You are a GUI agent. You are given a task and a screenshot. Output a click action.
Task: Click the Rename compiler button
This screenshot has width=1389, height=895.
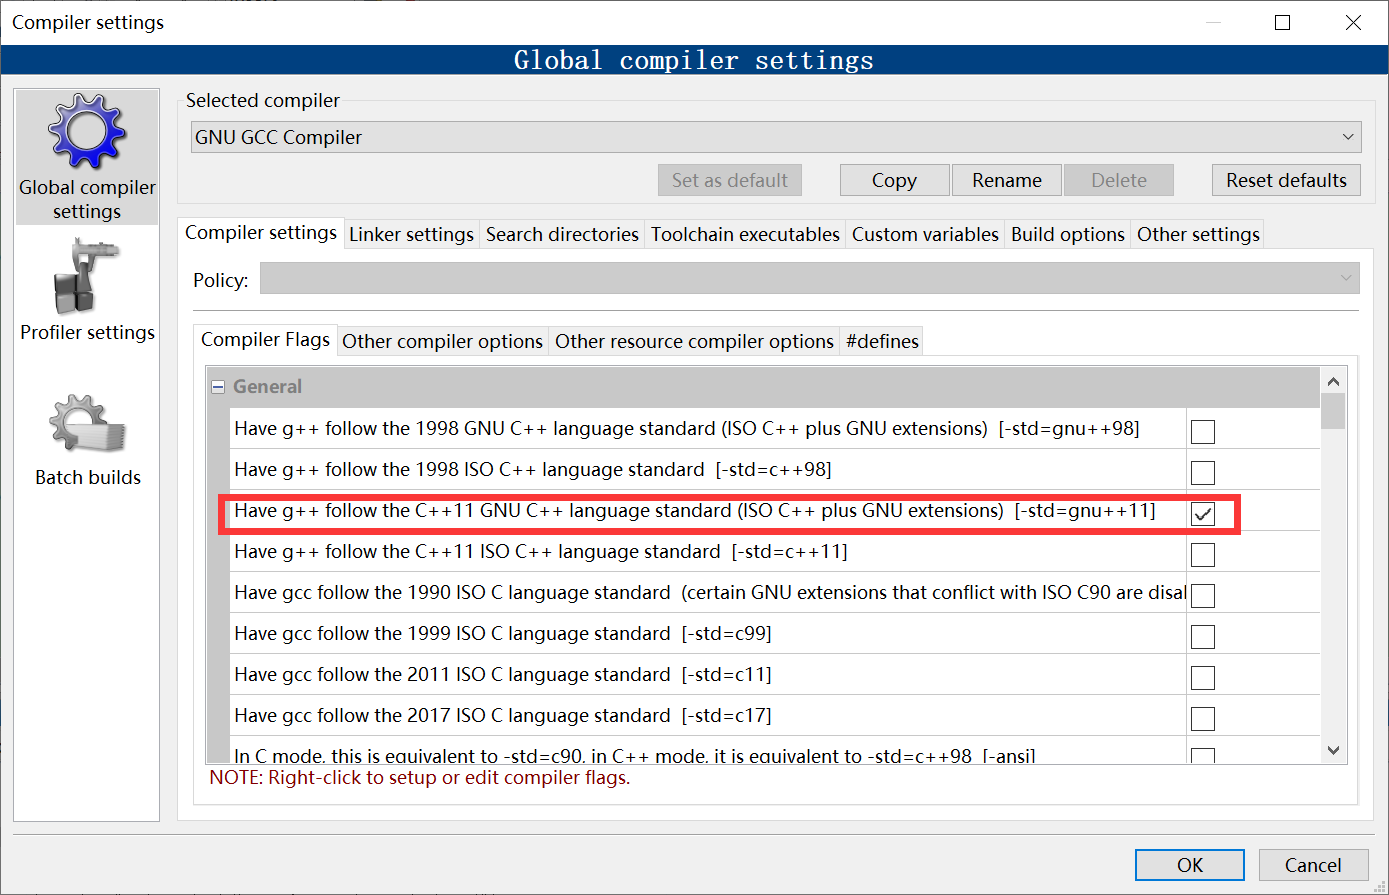pyautogui.click(x=1007, y=180)
